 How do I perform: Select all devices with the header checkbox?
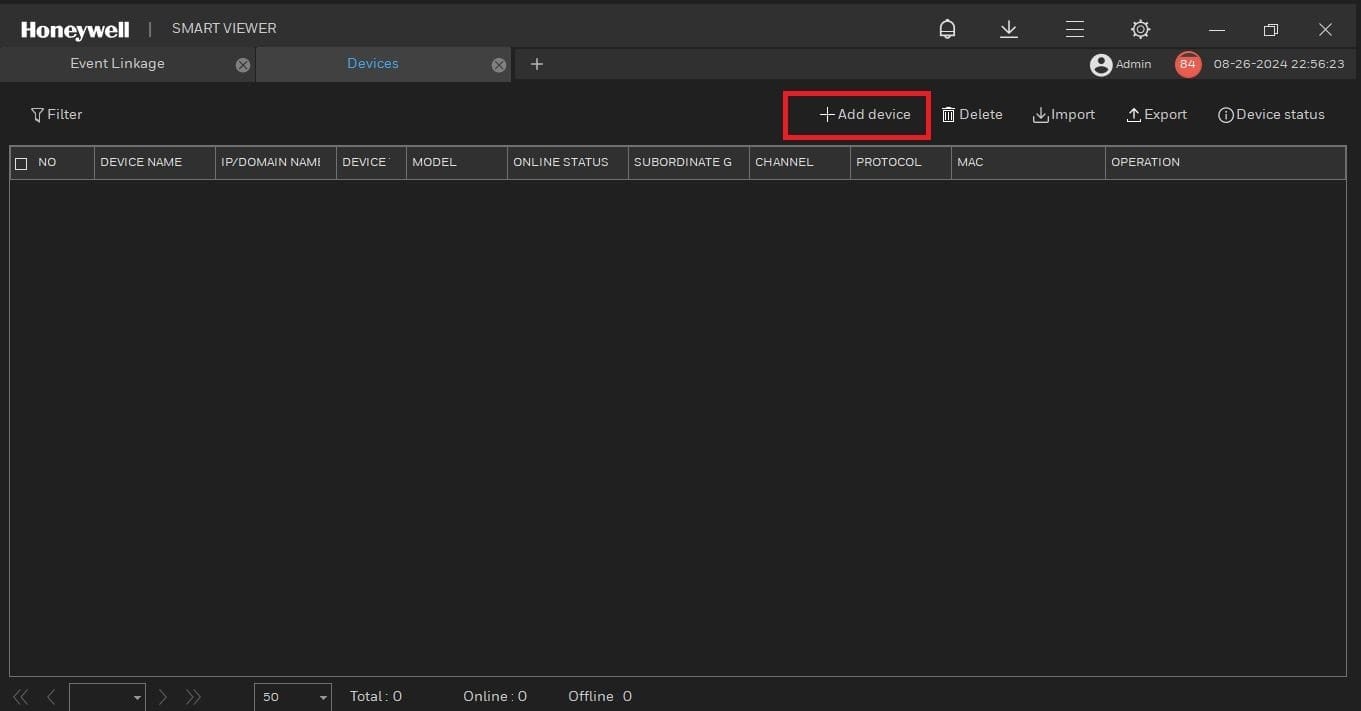click(21, 162)
